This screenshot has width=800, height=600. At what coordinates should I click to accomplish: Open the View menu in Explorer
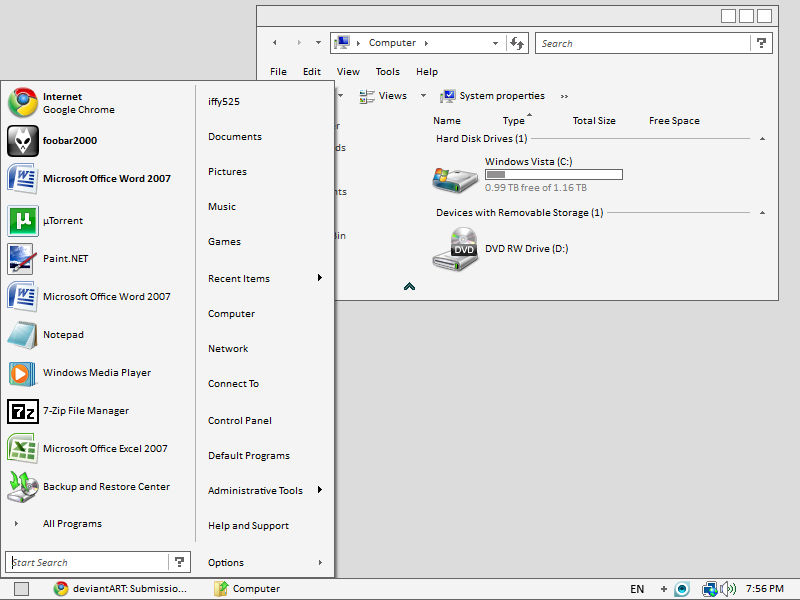[348, 72]
